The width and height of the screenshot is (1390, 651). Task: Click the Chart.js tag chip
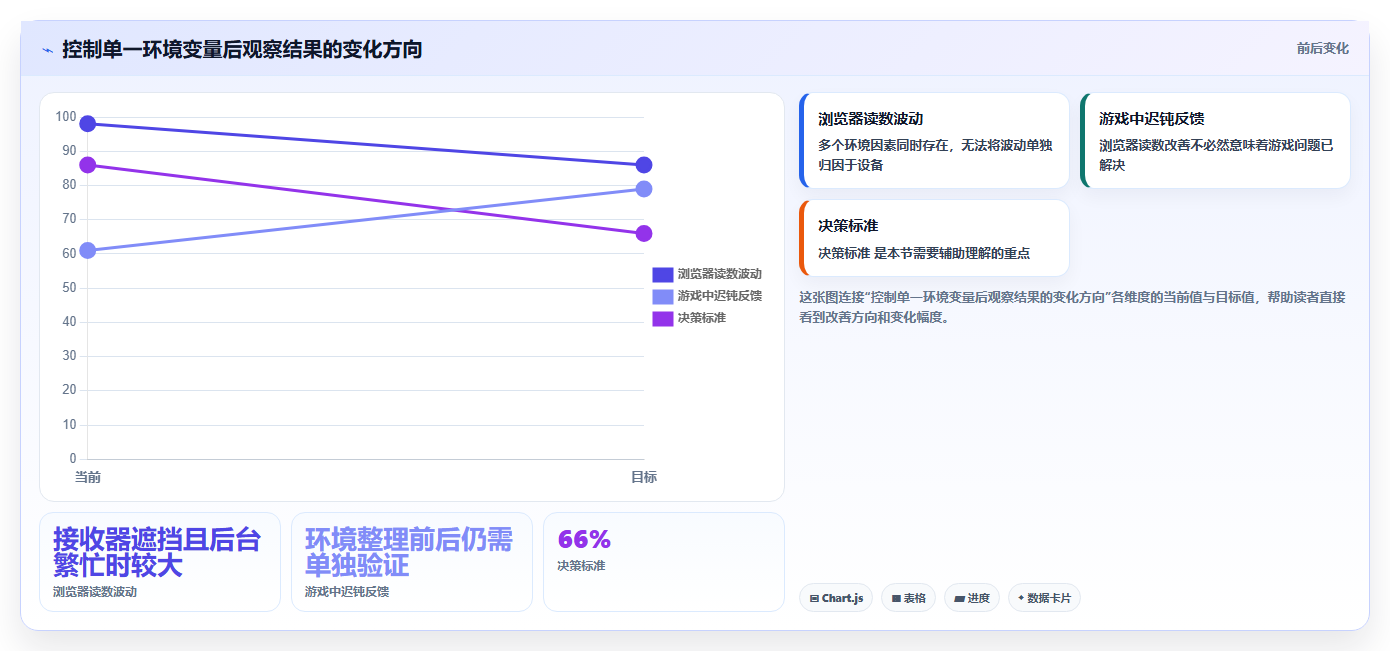836,598
